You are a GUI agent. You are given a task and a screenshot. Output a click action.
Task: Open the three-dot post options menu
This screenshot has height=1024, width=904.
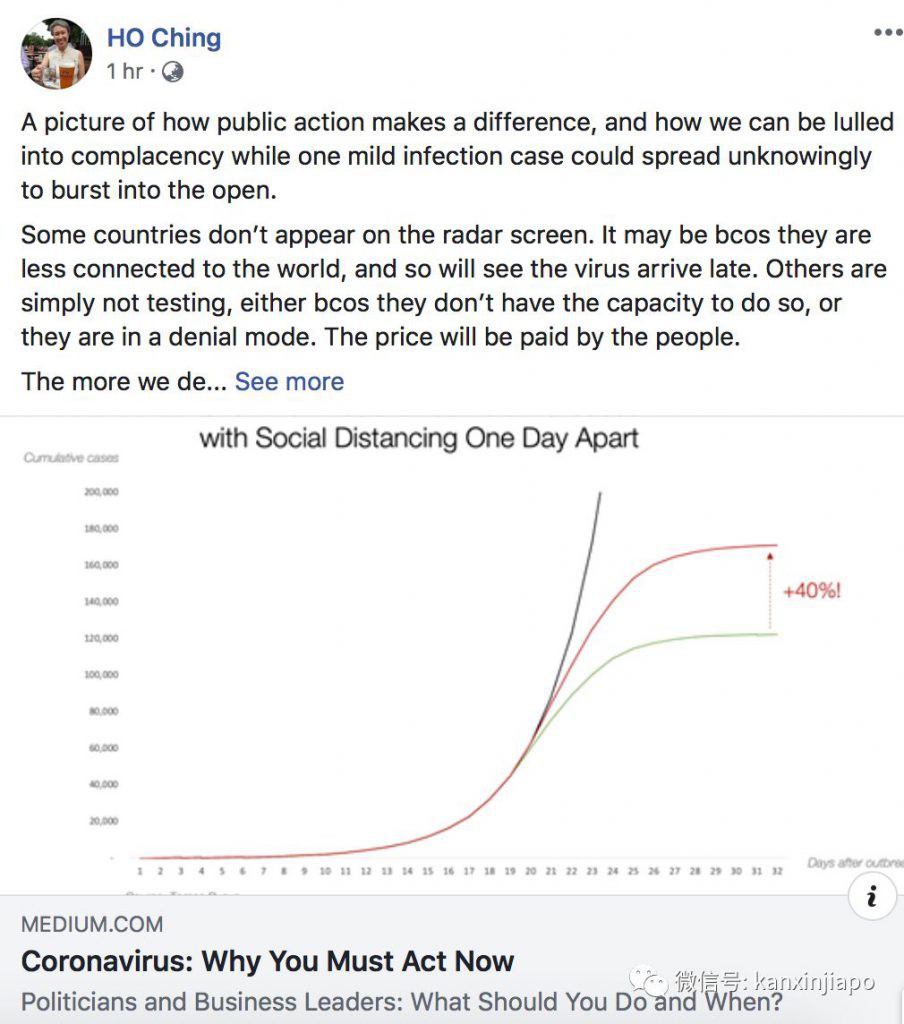(x=887, y=33)
